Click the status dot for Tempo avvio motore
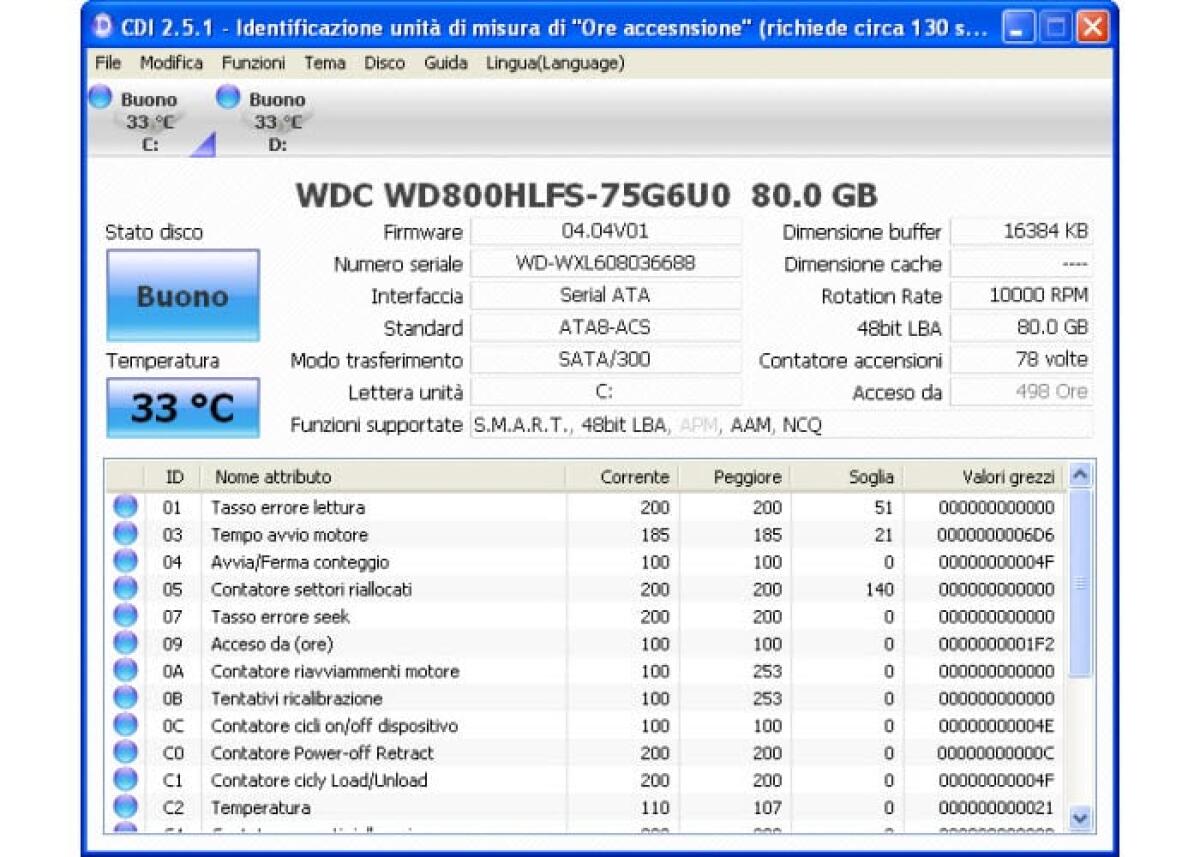1200x857 pixels. point(125,535)
